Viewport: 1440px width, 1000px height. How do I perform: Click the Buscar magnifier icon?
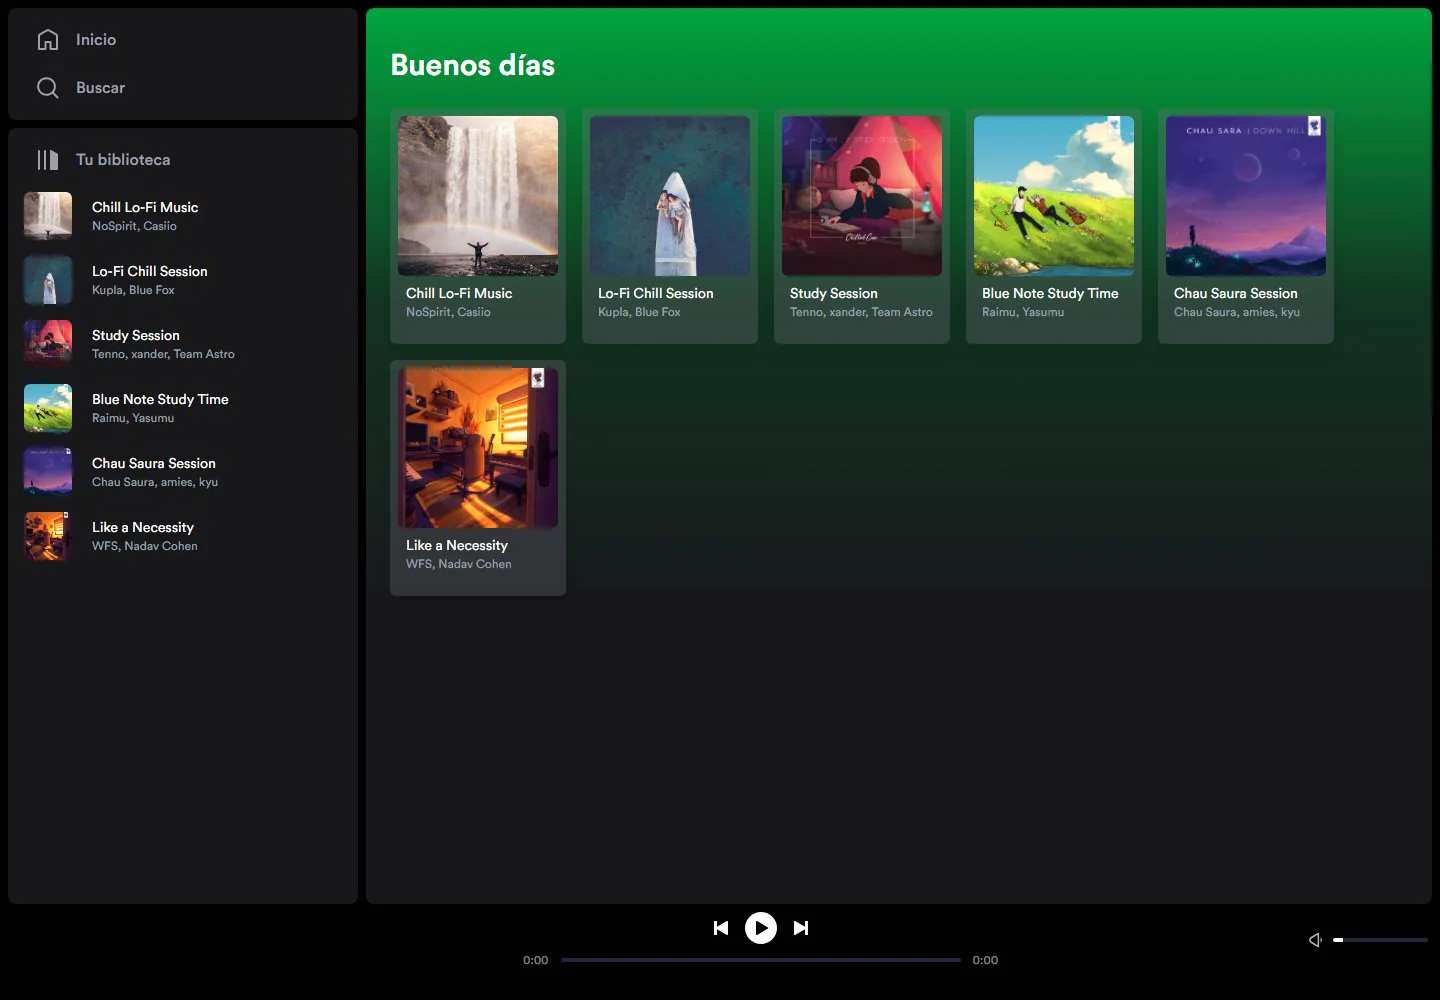point(48,88)
